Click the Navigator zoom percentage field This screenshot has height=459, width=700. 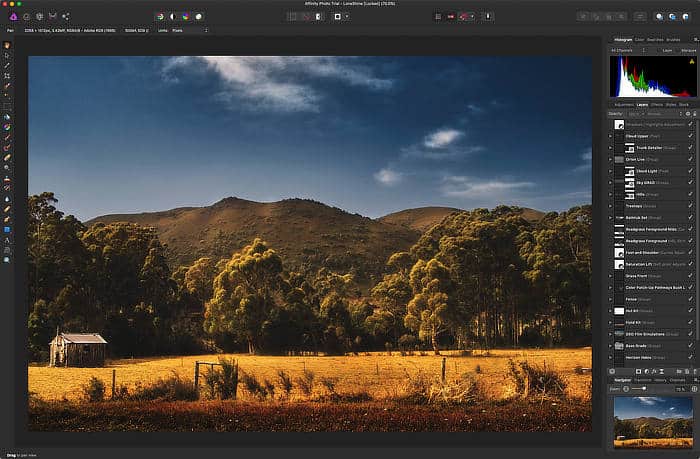[x=680, y=389]
